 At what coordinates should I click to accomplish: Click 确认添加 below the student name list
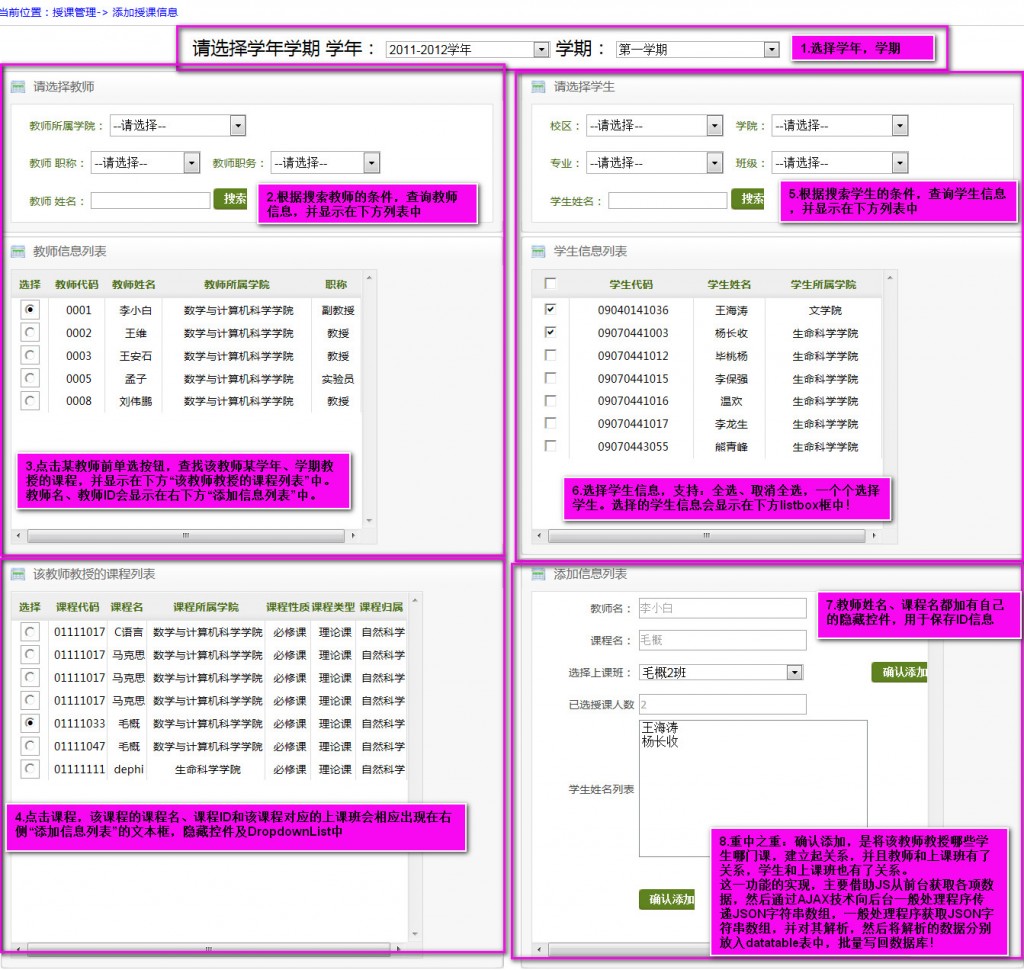click(667, 899)
